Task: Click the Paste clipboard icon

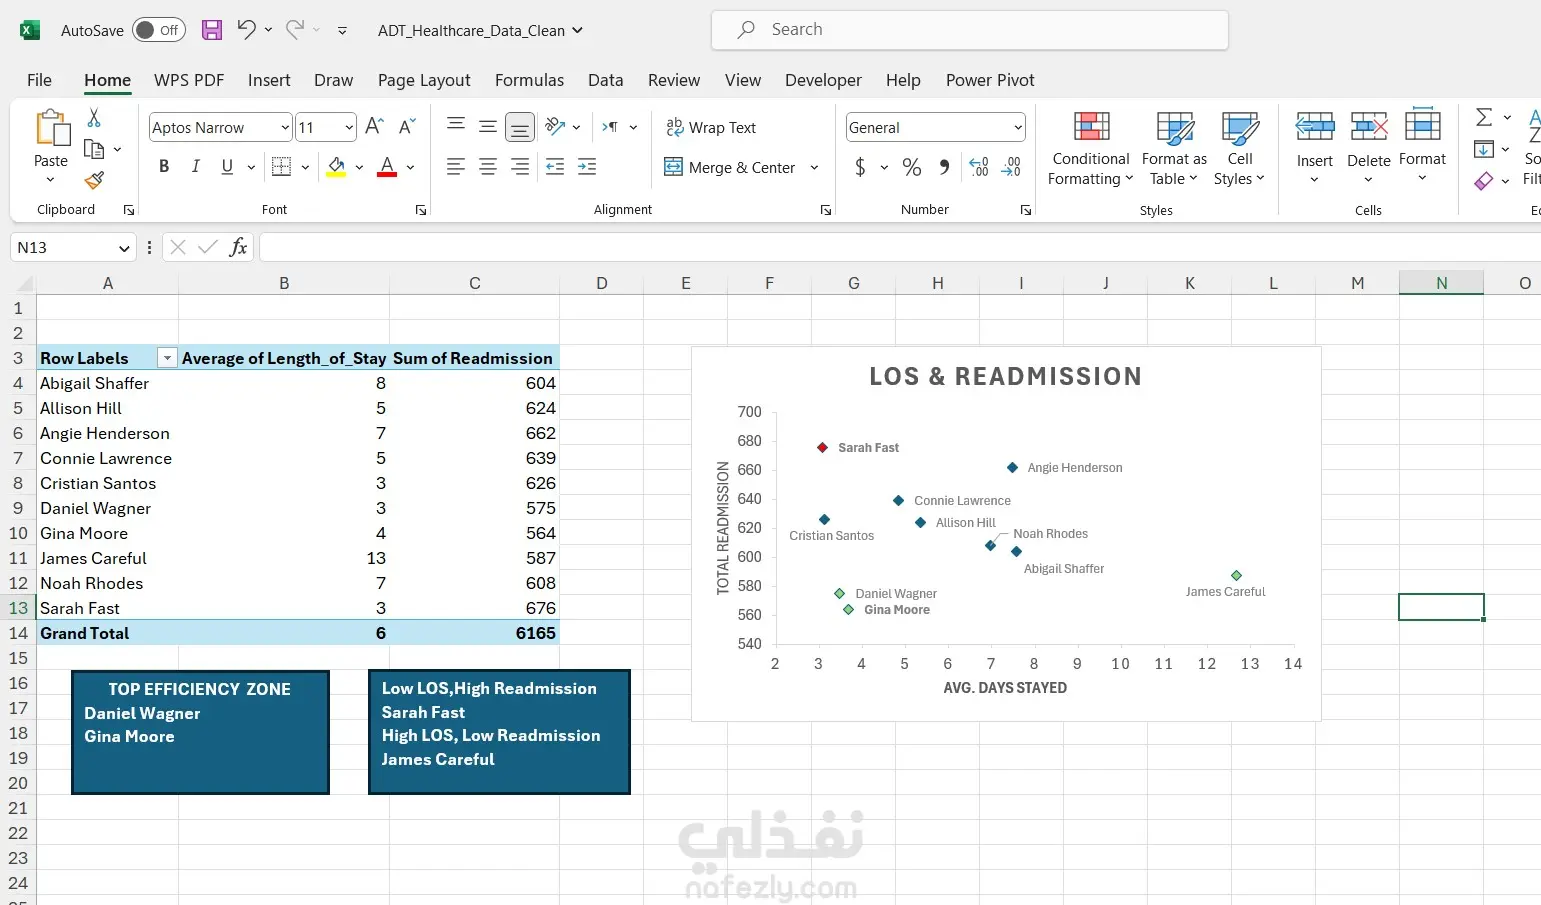Action: click(x=51, y=128)
